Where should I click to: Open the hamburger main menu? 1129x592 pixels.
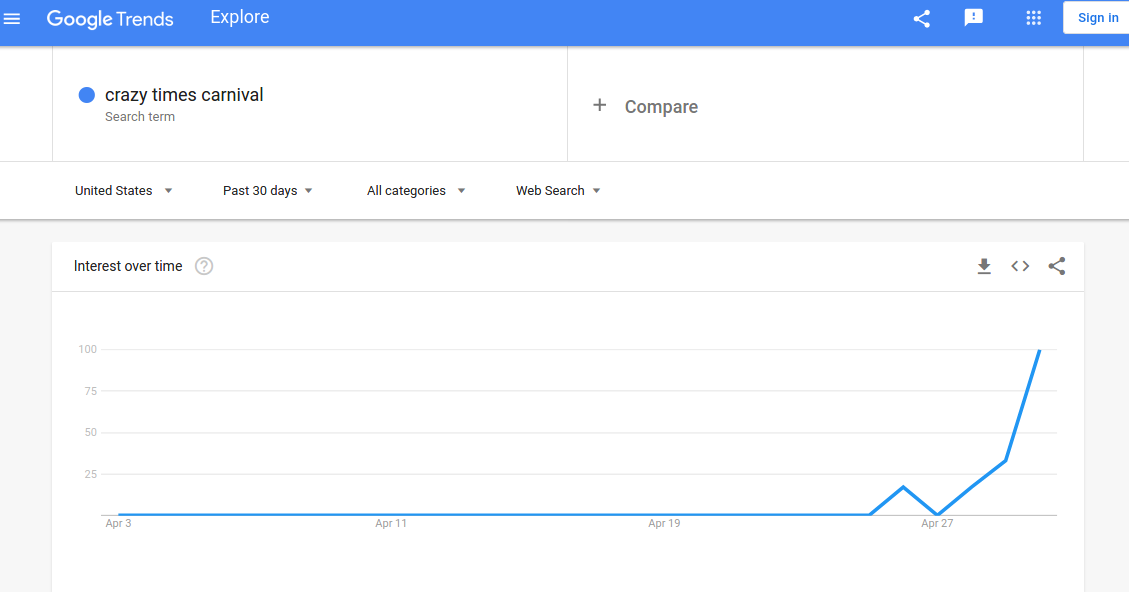pyautogui.click(x=12, y=19)
